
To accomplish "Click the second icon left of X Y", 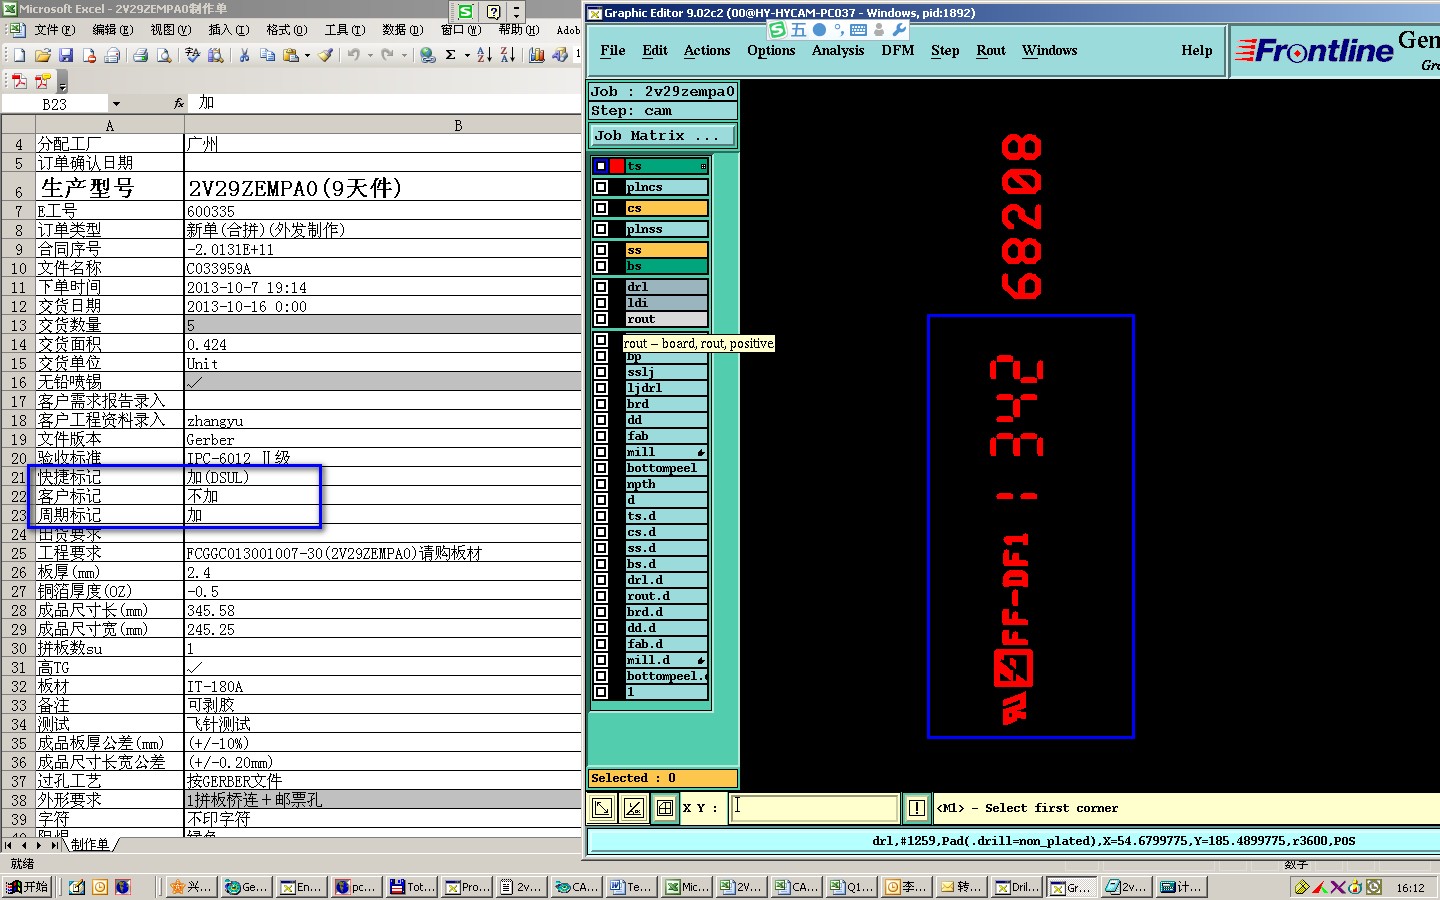I will coord(634,808).
